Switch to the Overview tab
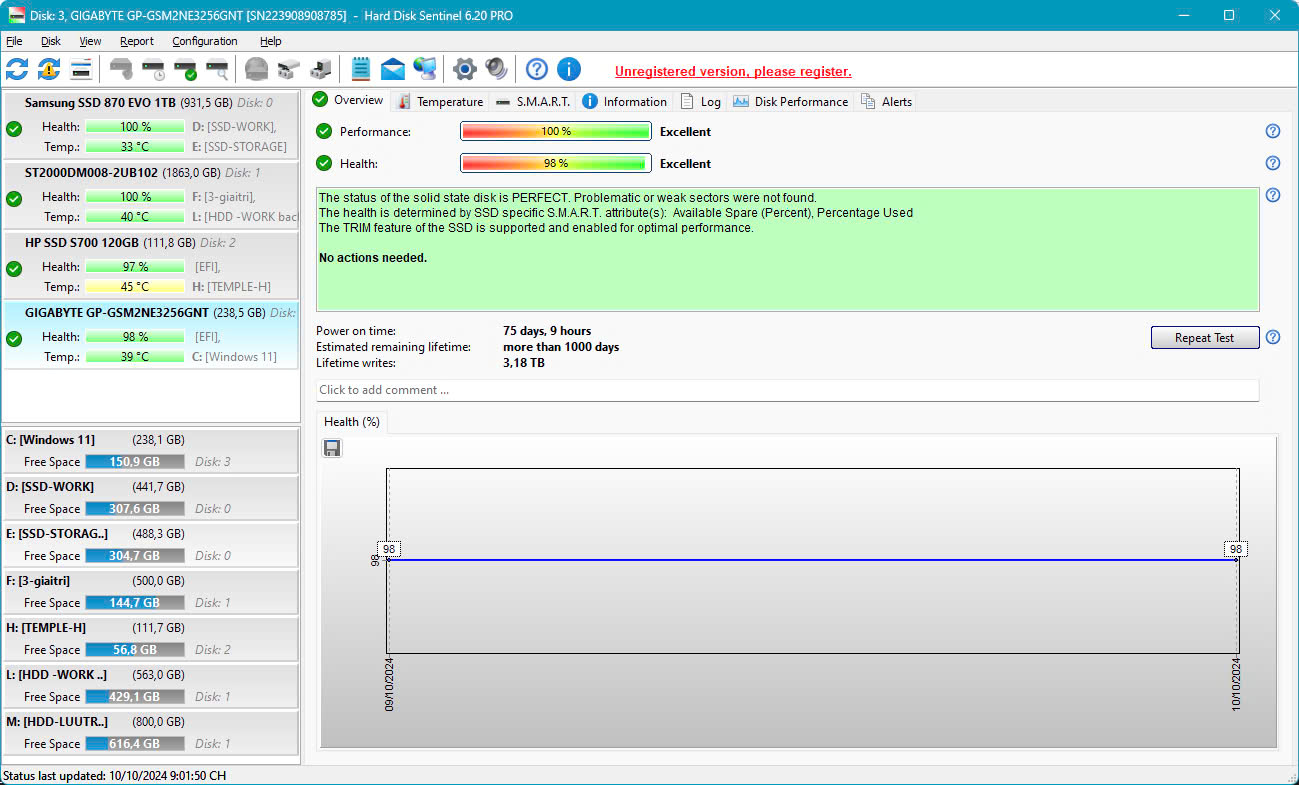Image resolution: width=1299 pixels, height=785 pixels. pos(348,100)
